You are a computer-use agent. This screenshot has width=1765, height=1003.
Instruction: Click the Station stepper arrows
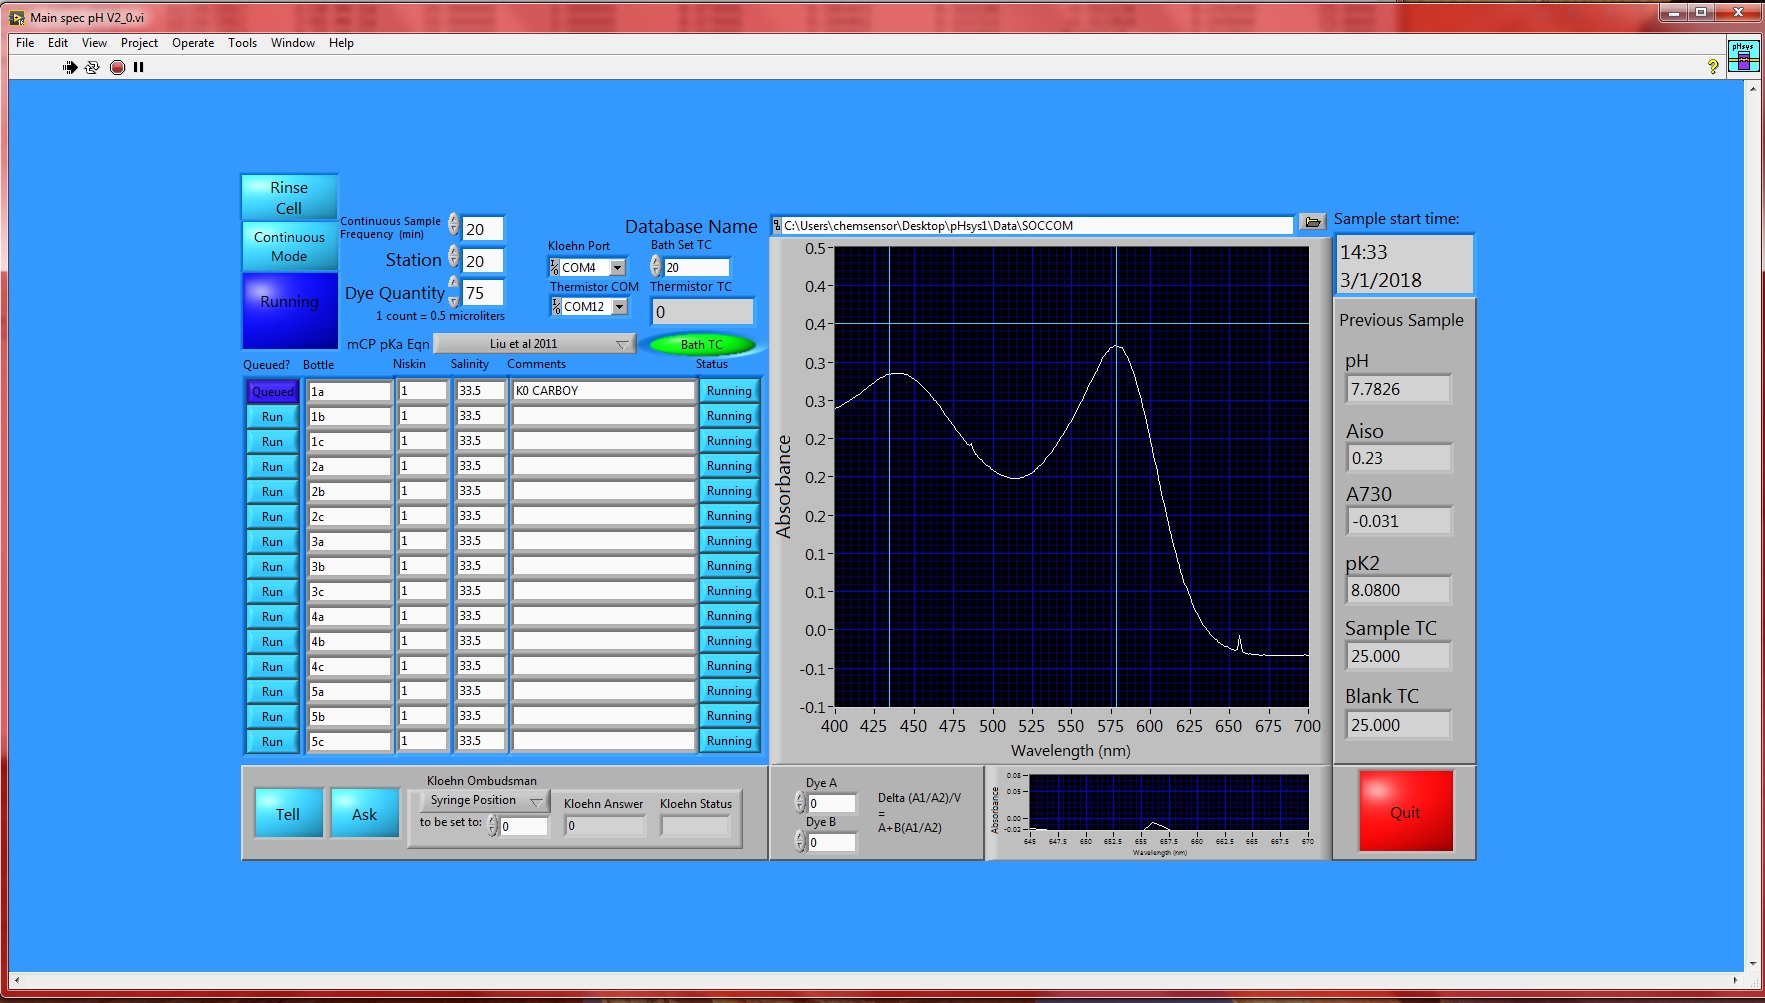(454, 257)
